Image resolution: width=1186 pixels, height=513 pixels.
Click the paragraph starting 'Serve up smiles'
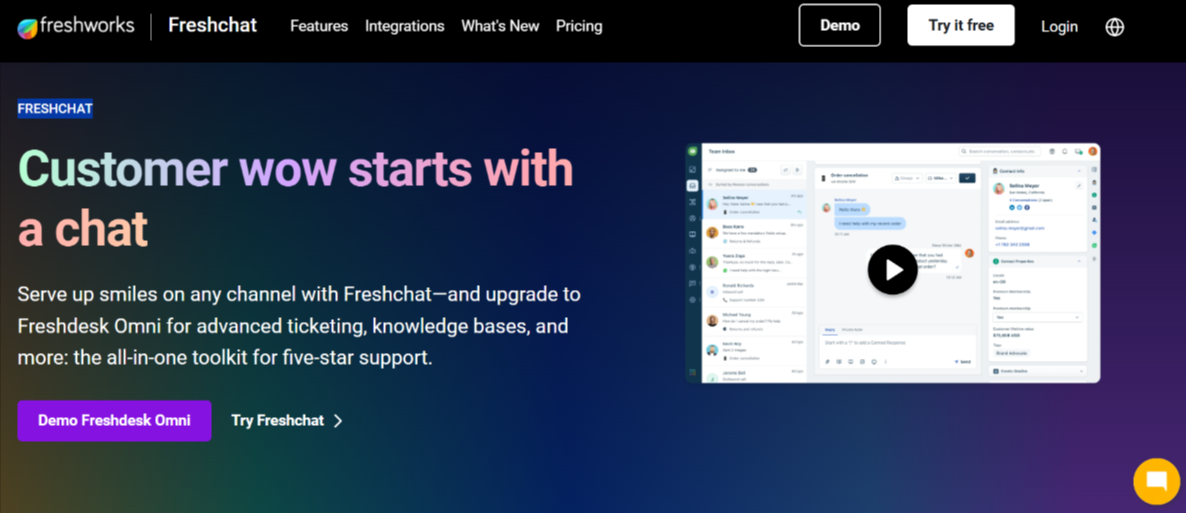(x=300, y=326)
